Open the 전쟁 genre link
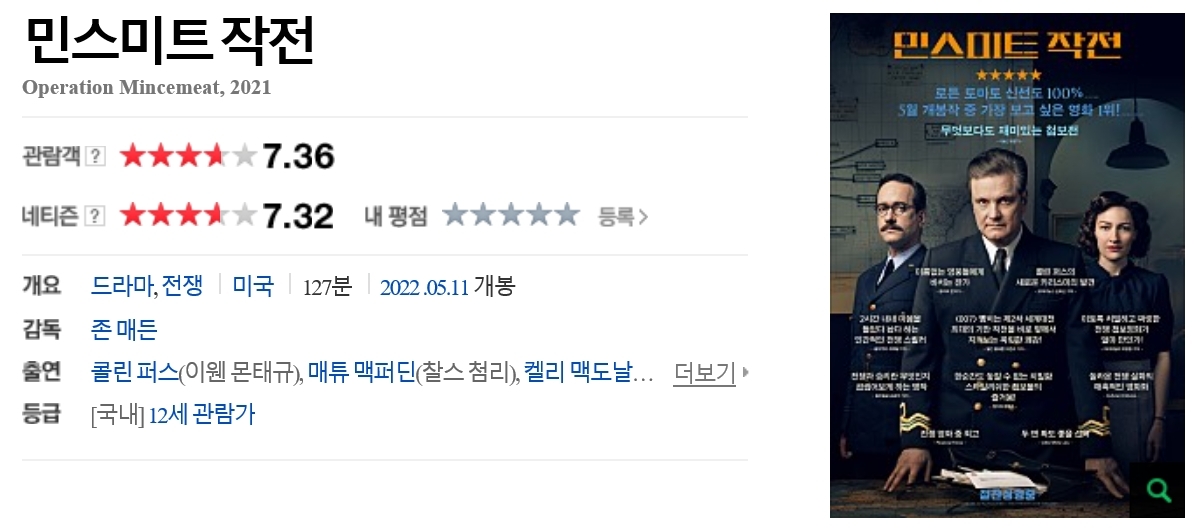Viewport: 1200px width, 531px height. 183,286
